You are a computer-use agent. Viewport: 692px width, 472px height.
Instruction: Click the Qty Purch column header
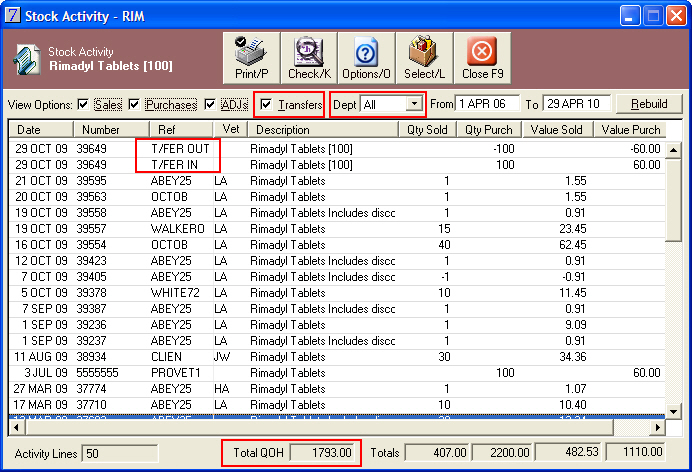(489, 130)
